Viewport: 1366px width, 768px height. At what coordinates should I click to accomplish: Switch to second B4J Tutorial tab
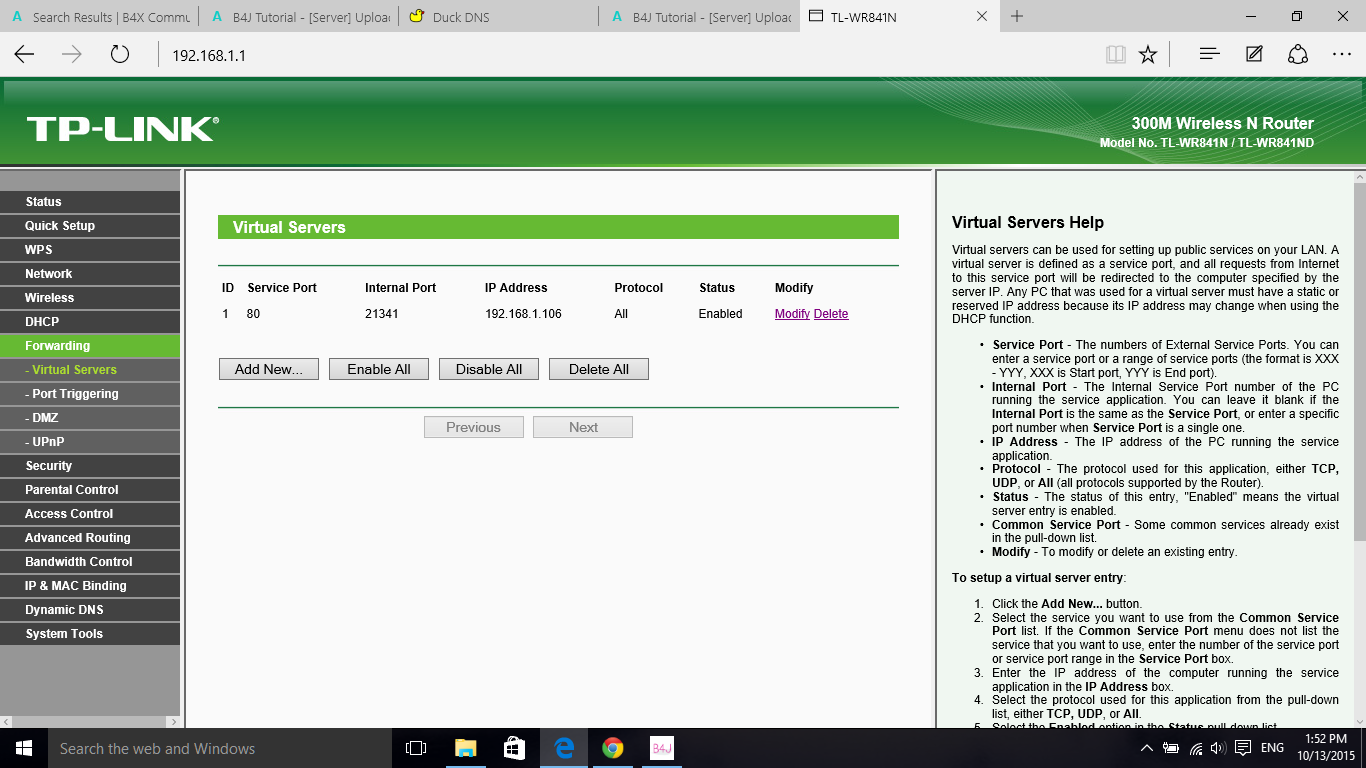[x=299, y=17]
